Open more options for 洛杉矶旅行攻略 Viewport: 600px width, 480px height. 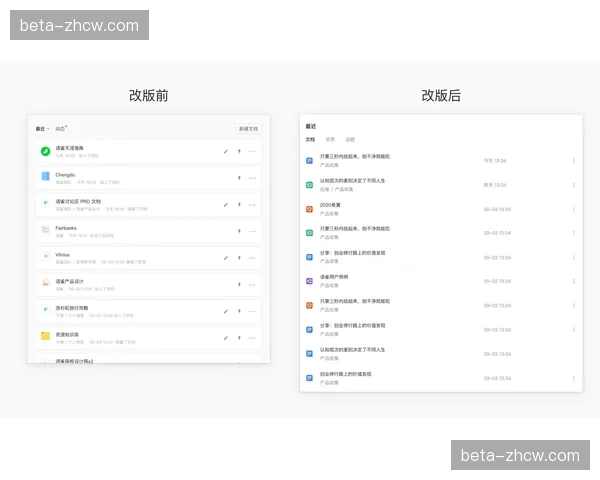pyautogui.click(x=252, y=311)
